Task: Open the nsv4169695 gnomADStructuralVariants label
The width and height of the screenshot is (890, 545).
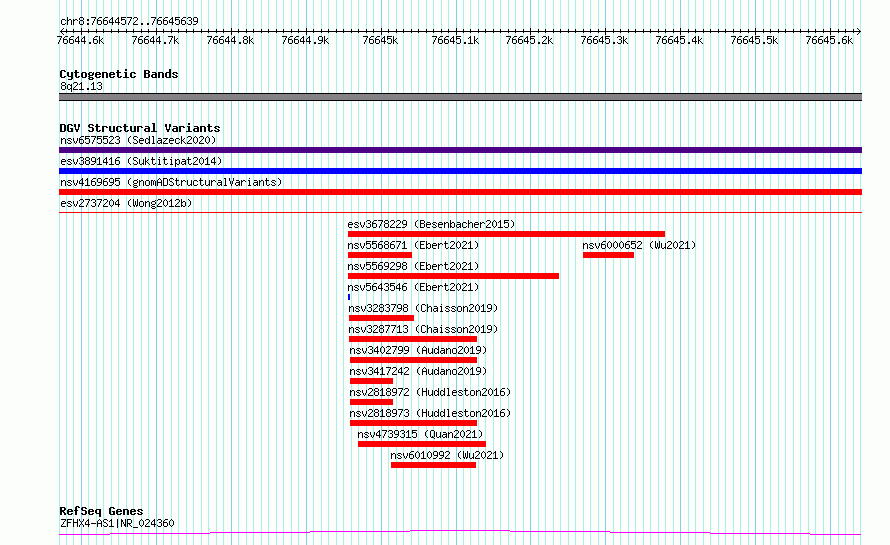Action: click(170, 183)
